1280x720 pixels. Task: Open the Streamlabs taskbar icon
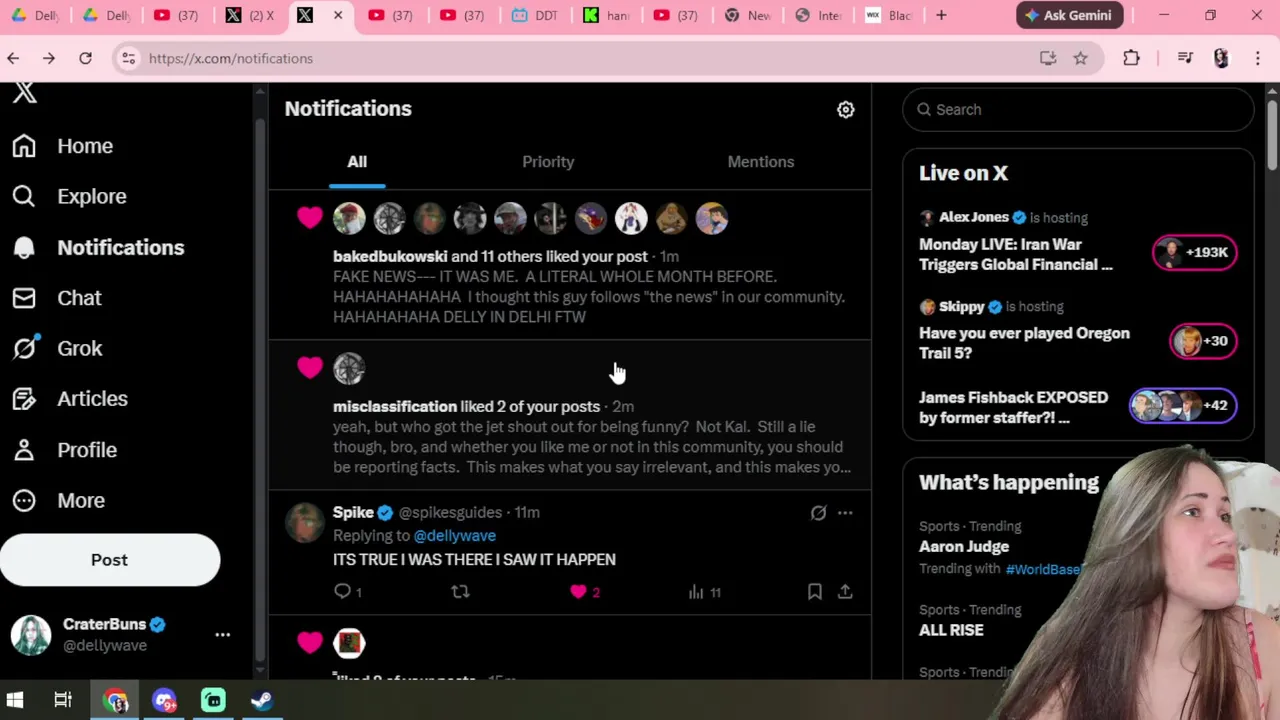pyautogui.click(x=214, y=700)
